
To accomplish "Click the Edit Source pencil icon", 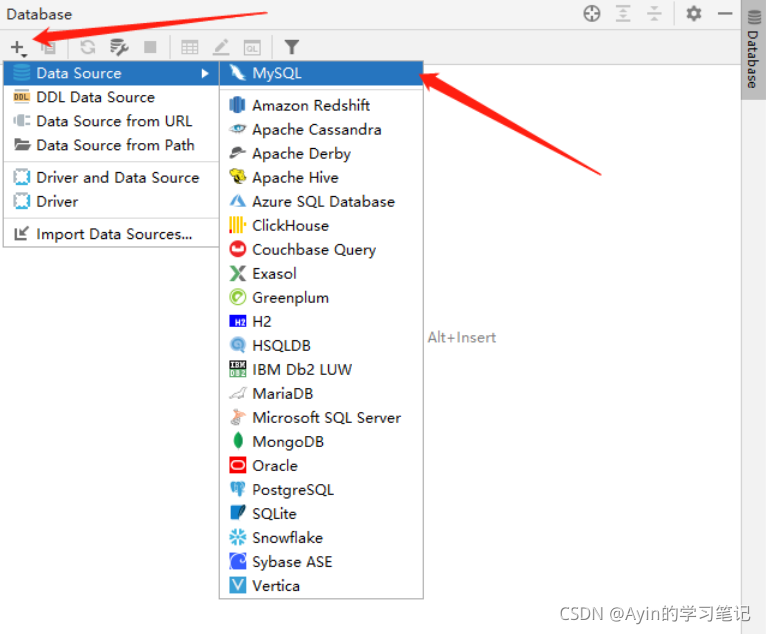I will [x=221, y=47].
